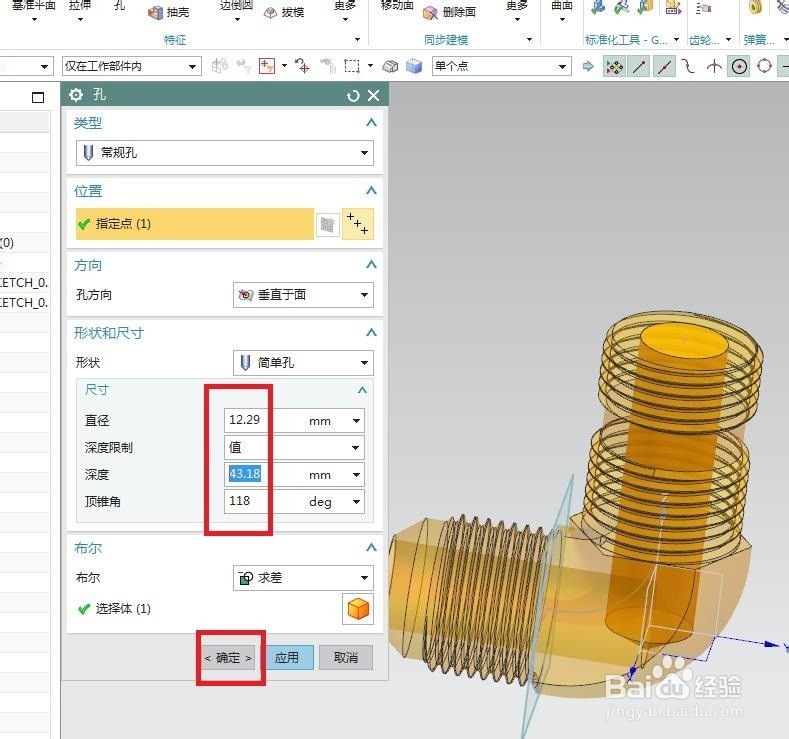Image resolution: width=789 pixels, height=739 pixels.
Task: Click the 取消 (Cancel) button
Action: [x=346, y=658]
